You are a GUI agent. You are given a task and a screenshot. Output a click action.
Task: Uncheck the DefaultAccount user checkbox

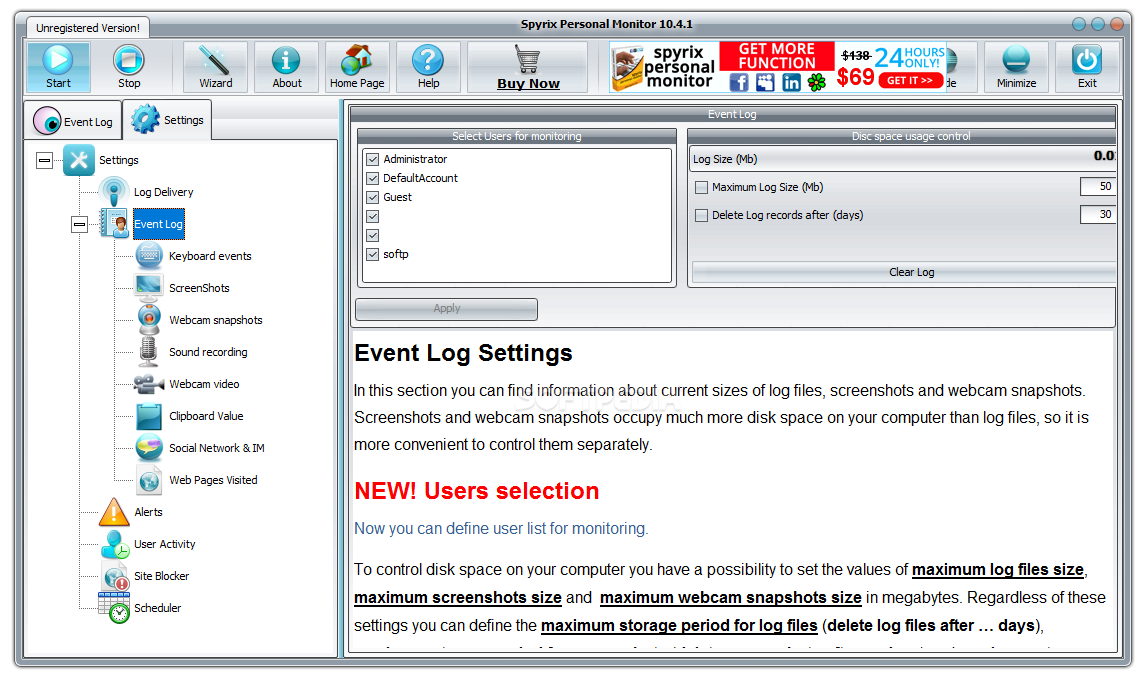[373, 178]
